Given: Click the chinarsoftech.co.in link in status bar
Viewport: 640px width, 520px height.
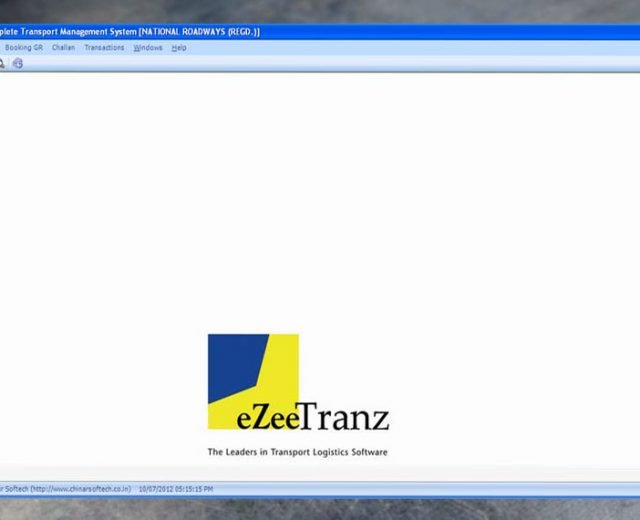Looking at the screenshot, I should [x=81, y=489].
